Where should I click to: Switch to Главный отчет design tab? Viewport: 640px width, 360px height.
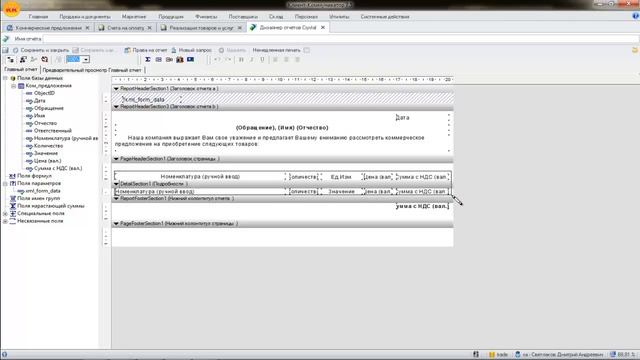20,70
